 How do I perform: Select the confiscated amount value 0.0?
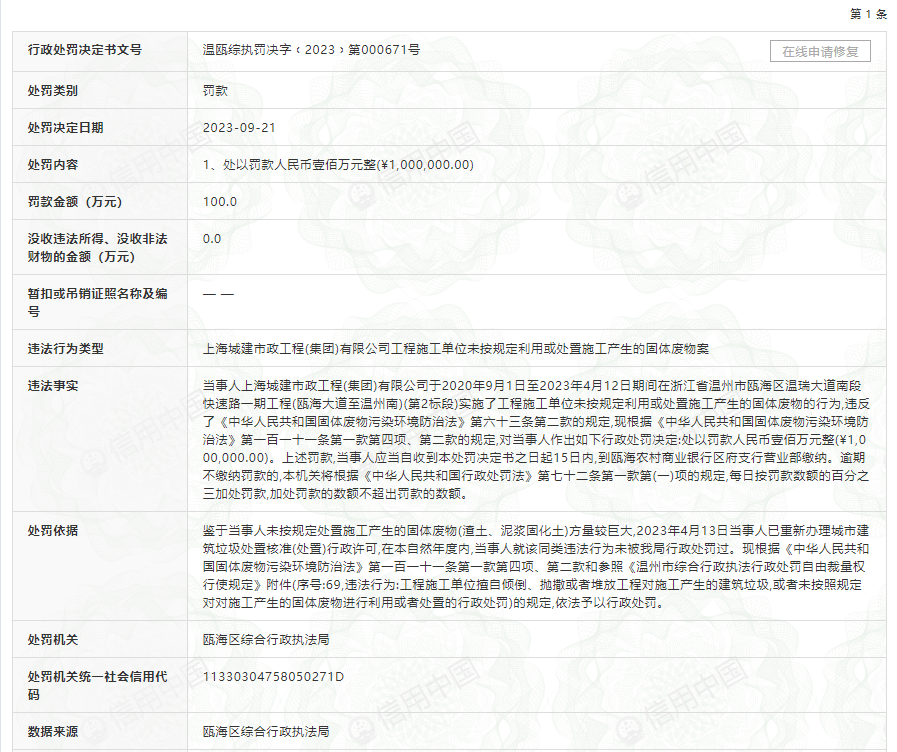click(x=212, y=239)
